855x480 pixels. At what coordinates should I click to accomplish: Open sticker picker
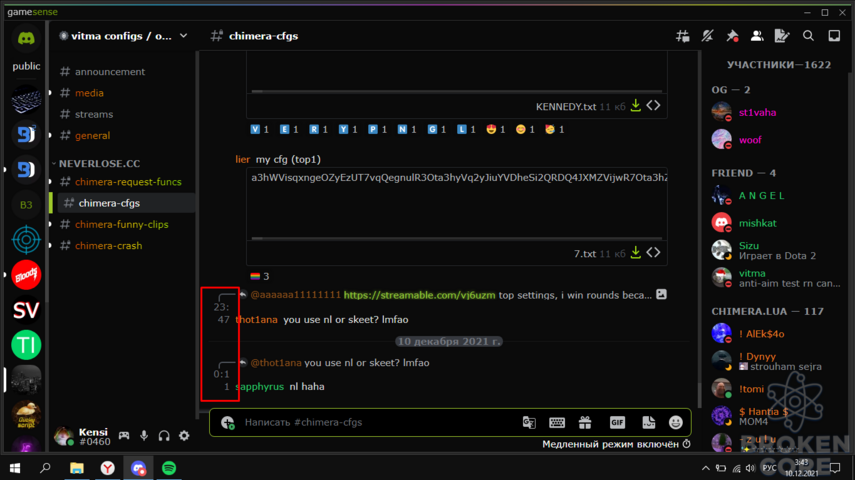(648, 422)
